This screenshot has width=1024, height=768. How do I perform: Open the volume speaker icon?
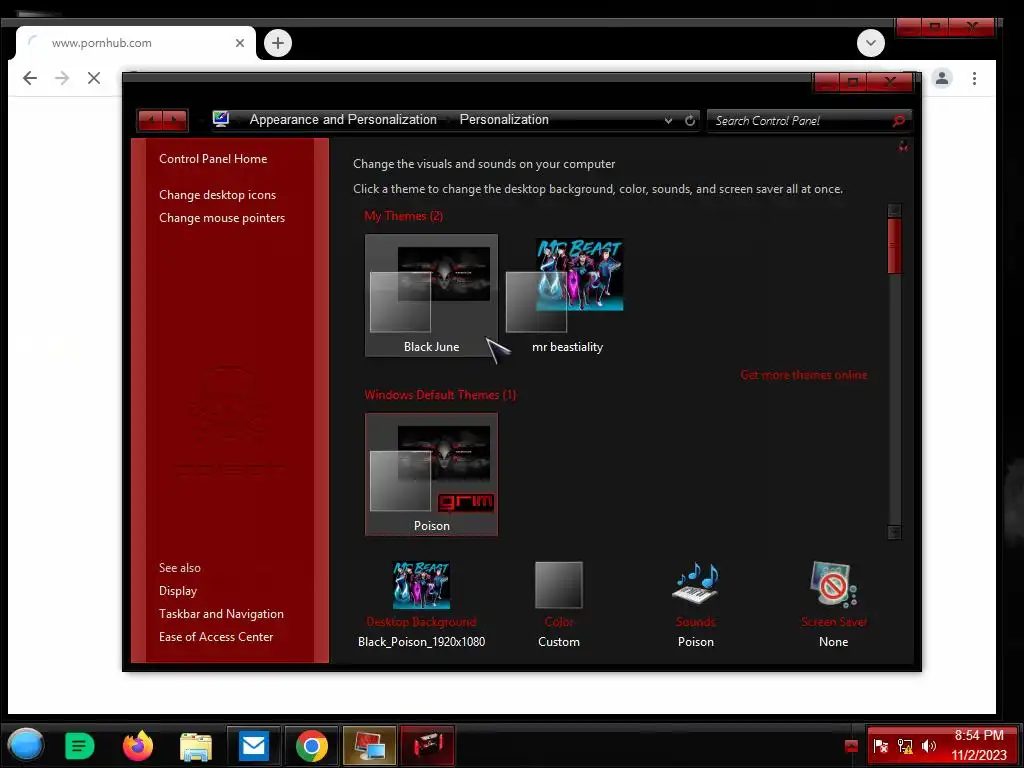tap(929, 746)
